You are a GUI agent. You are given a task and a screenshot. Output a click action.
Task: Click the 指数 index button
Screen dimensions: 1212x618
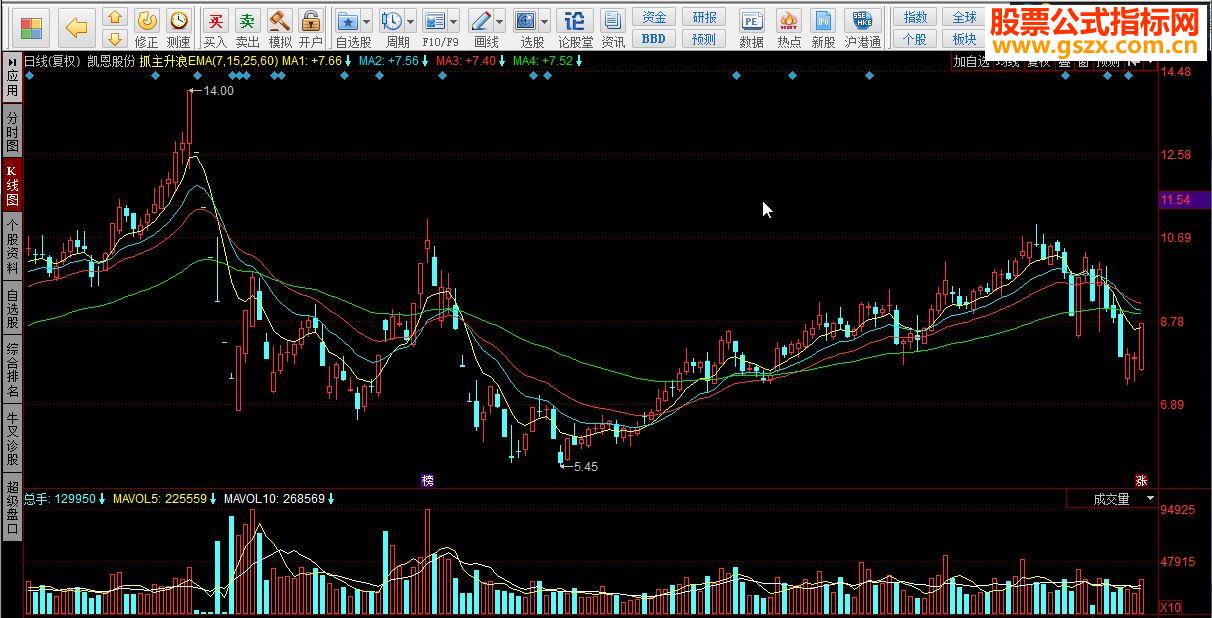pyautogui.click(x=915, y=17)
